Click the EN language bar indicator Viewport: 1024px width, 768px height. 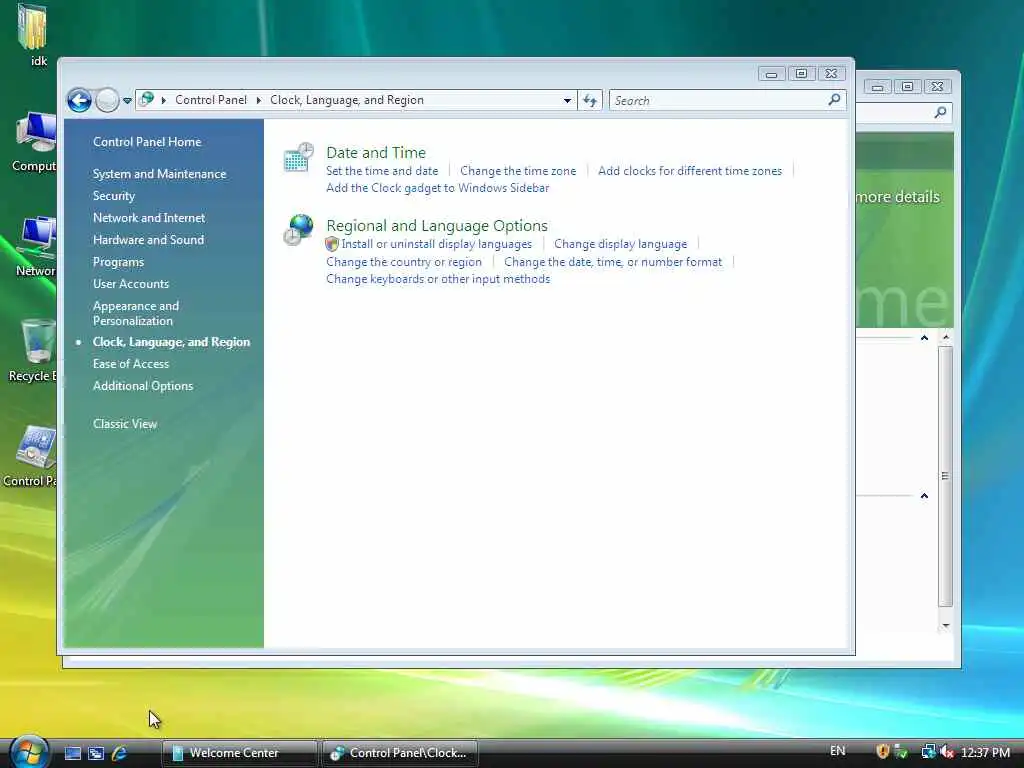click(837, 751)
